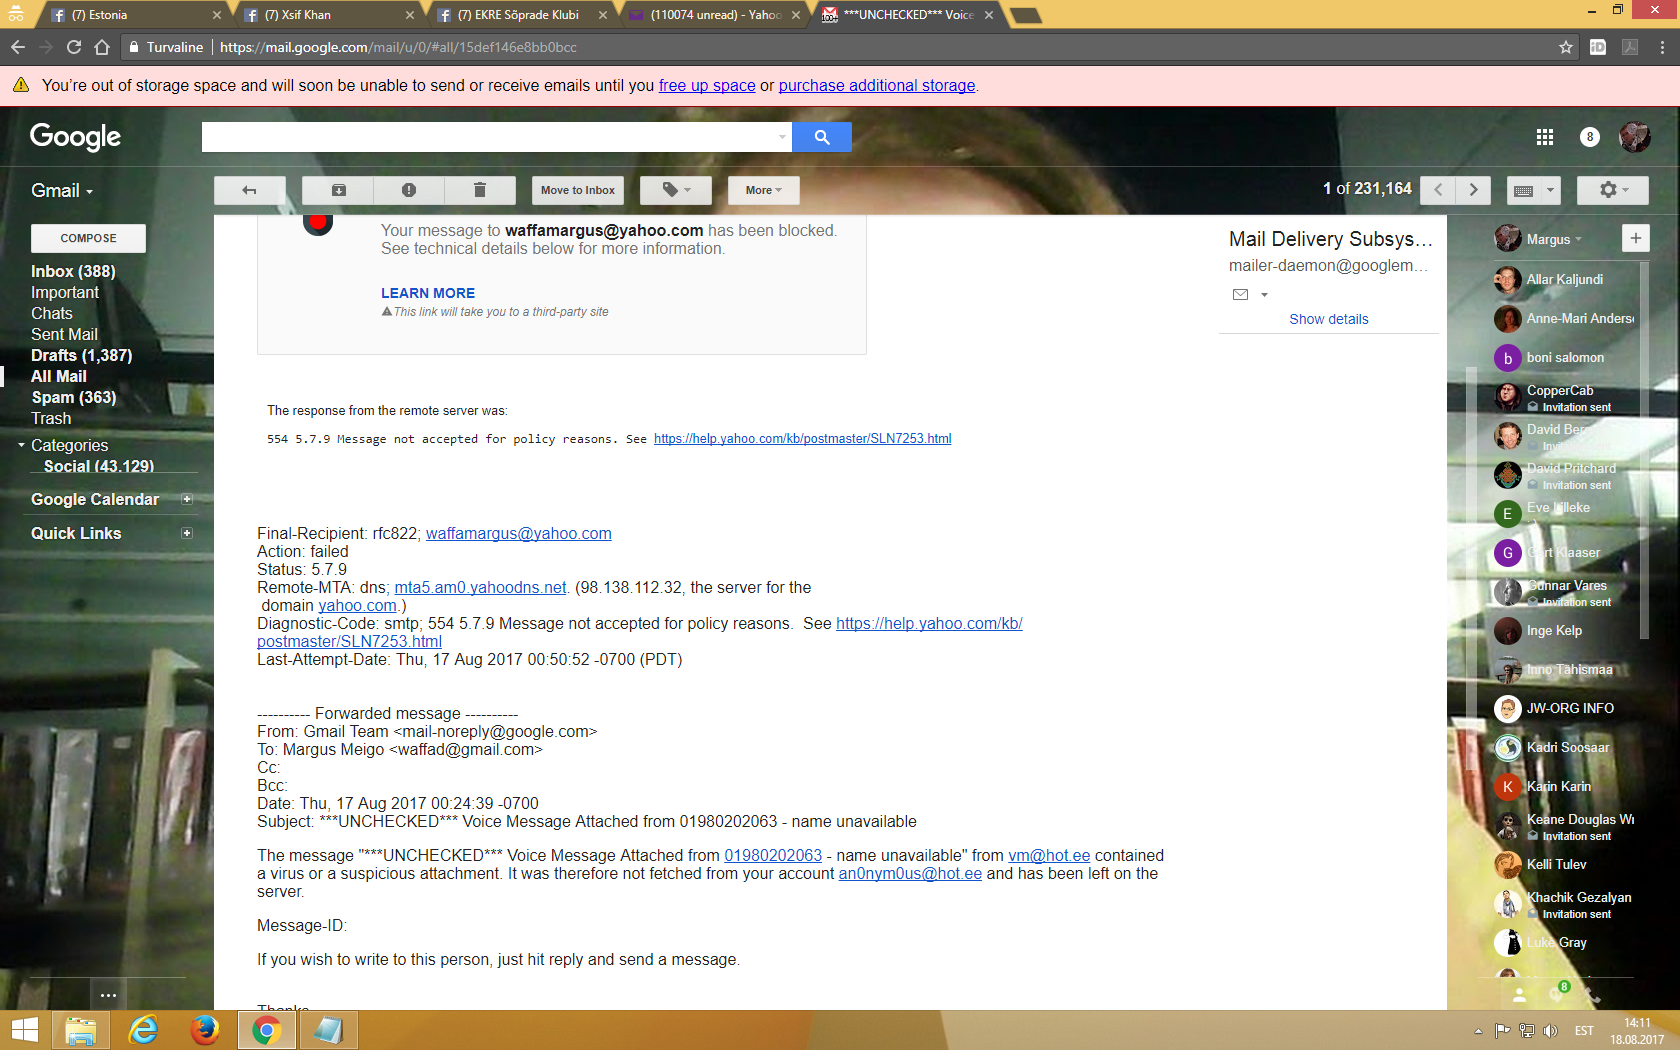The width and height of the screenshot is (1680, 1050).
Task: Expand the input tools dropdown arrow
Action: click(1550, 190)
